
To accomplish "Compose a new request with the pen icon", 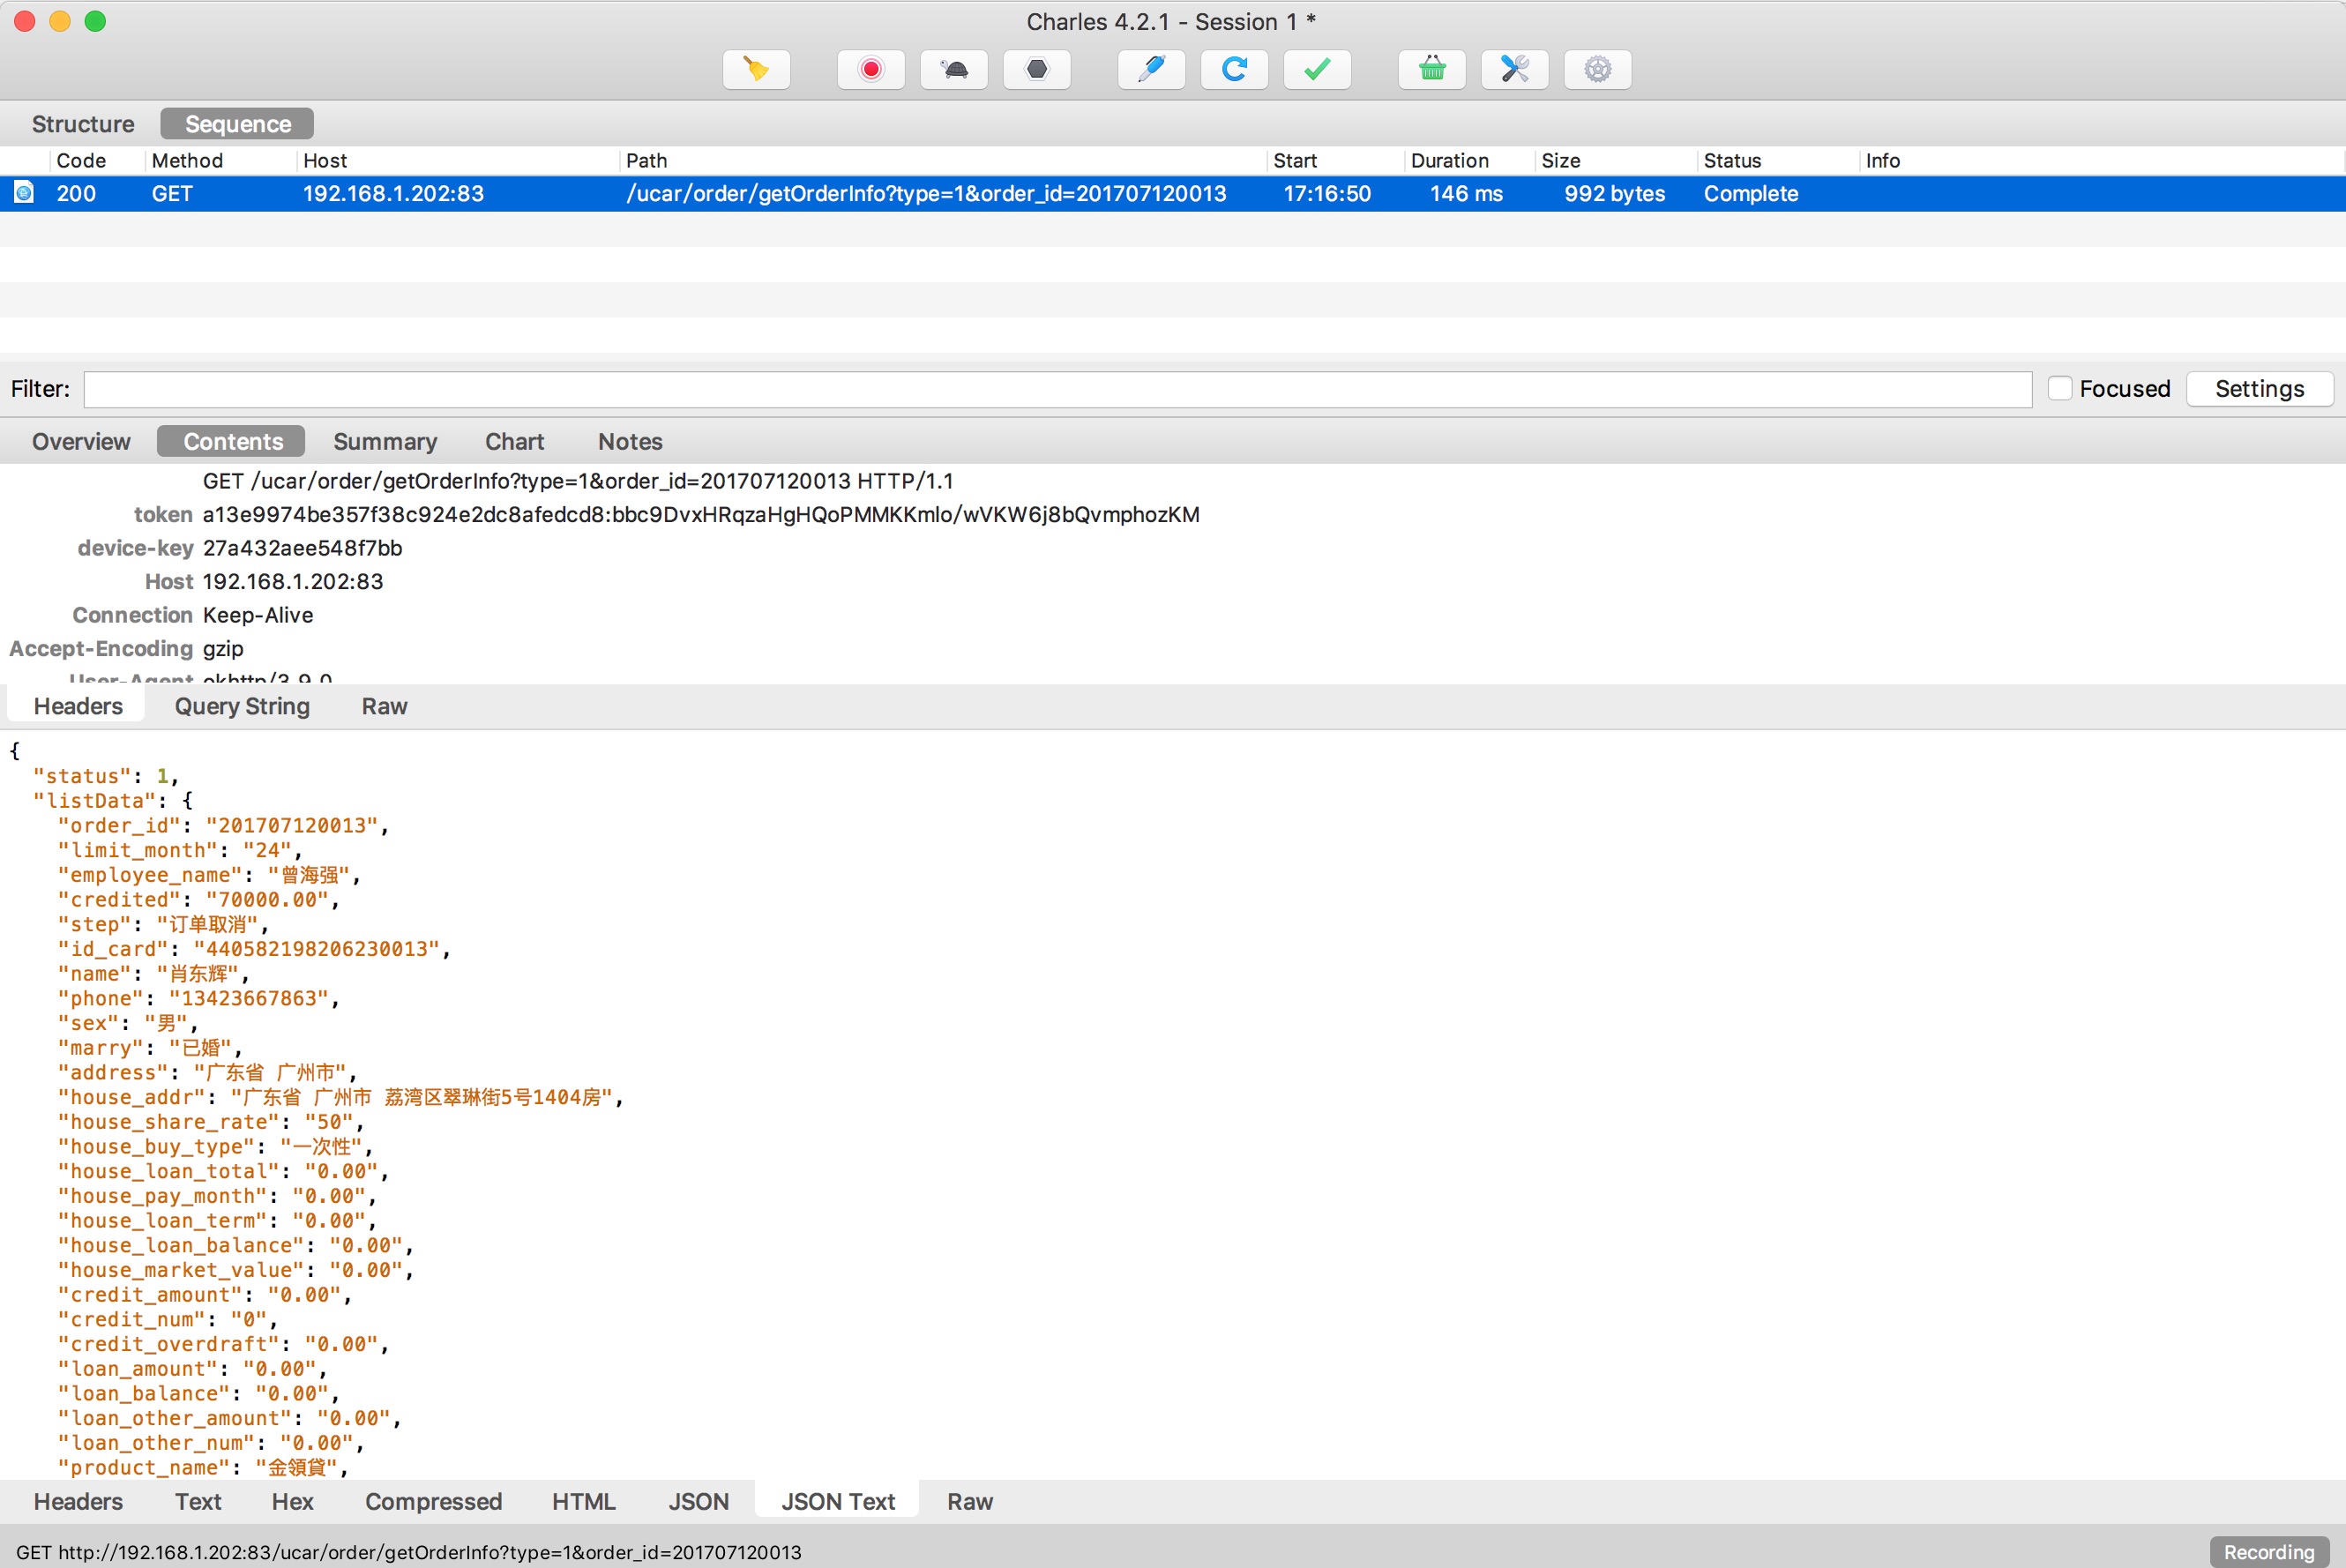I will pyautogui.click(x=1152, y=69).
